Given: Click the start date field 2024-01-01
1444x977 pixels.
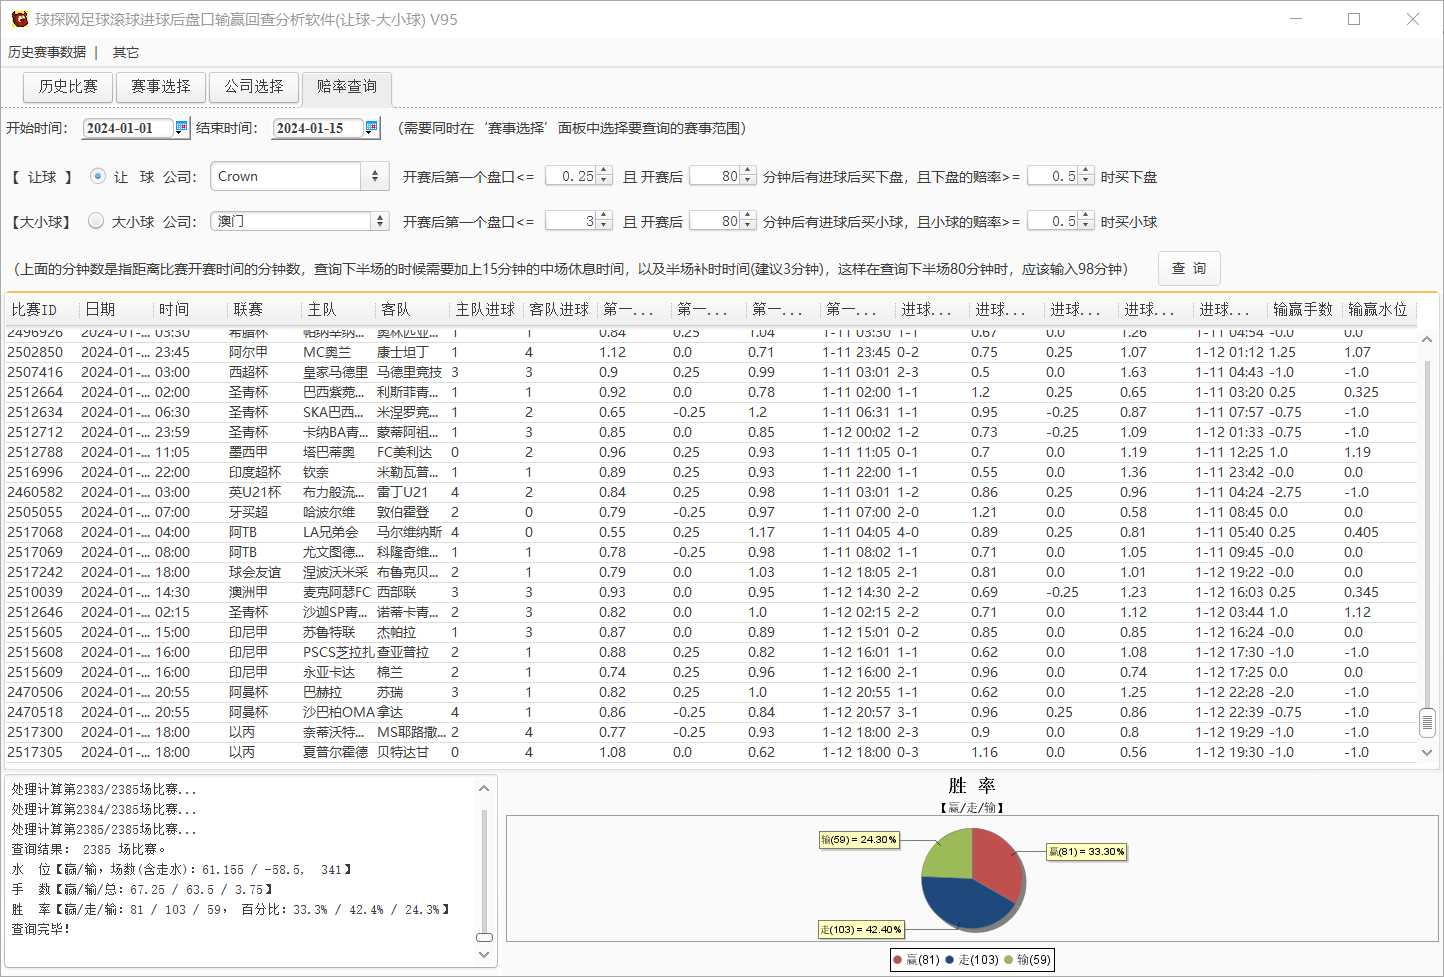Looking at the screenshot, I should coord(129,128).
